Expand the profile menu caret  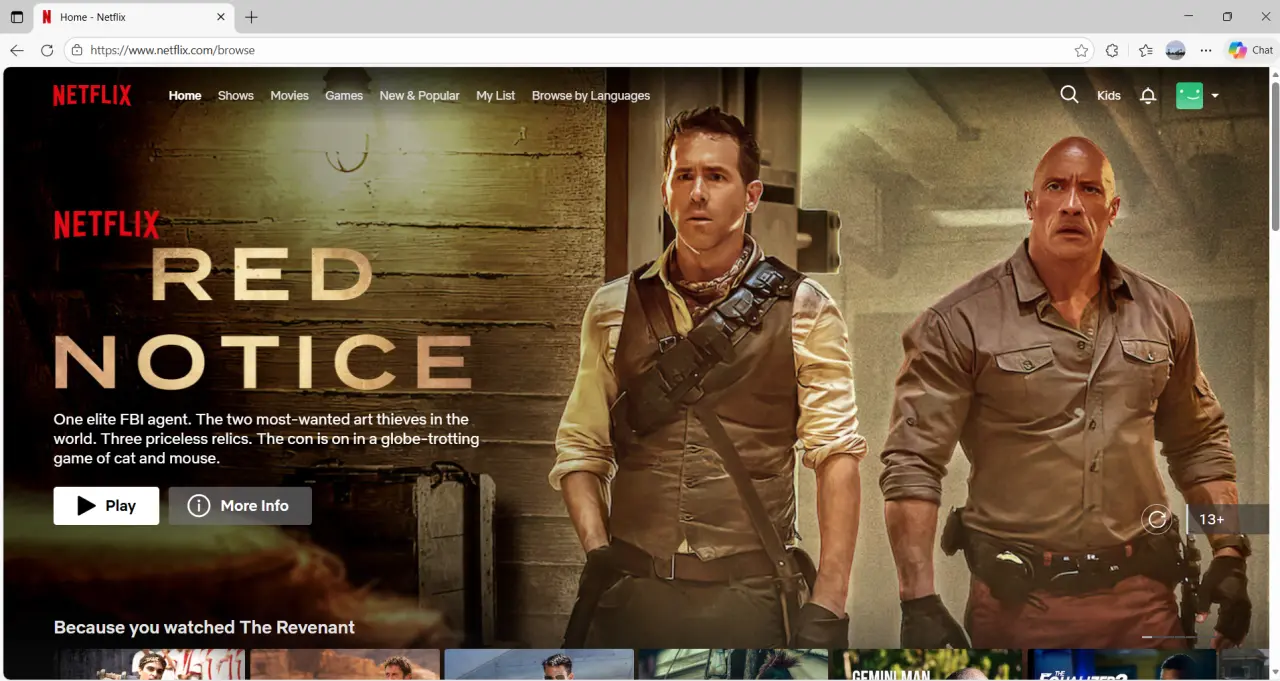(x=1215, y=96)
